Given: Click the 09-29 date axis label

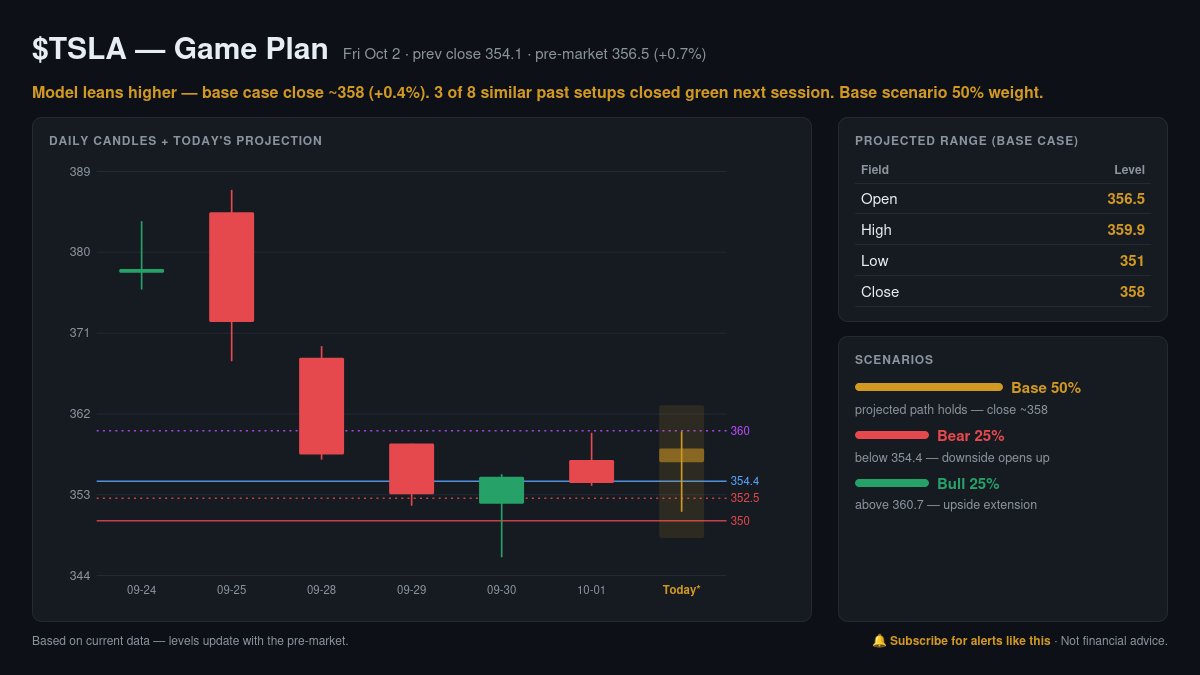Looking at the screenshot, I should pyautogui.click(x=411, y=590).
